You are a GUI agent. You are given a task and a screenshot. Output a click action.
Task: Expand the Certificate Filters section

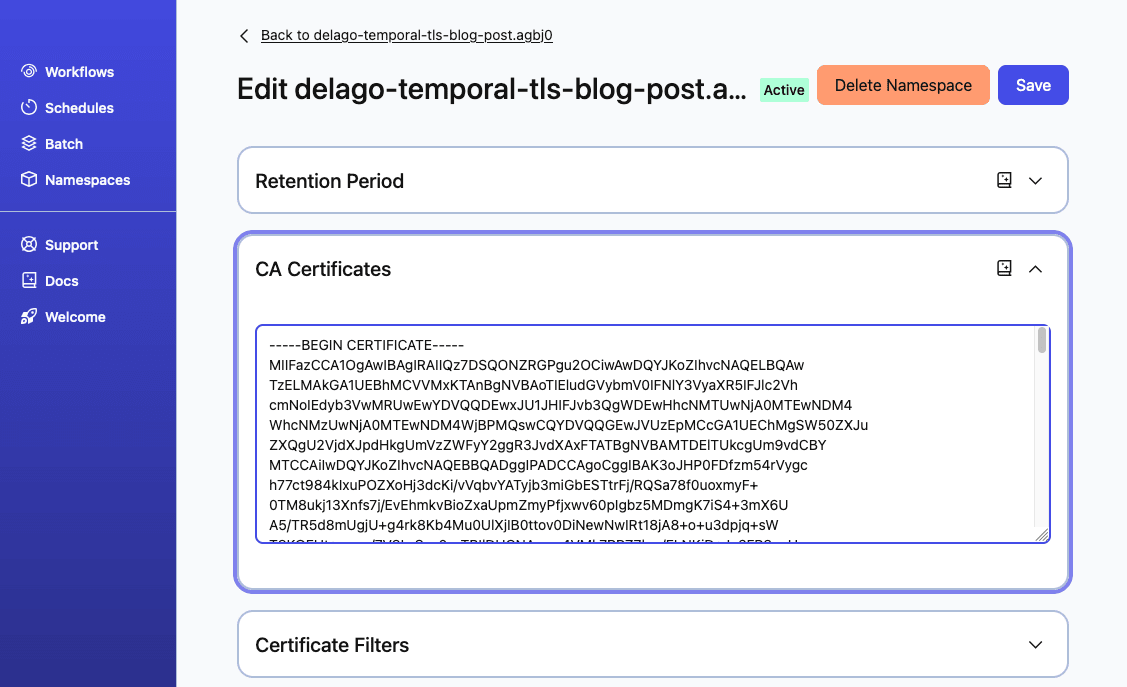coord(1035,644)
